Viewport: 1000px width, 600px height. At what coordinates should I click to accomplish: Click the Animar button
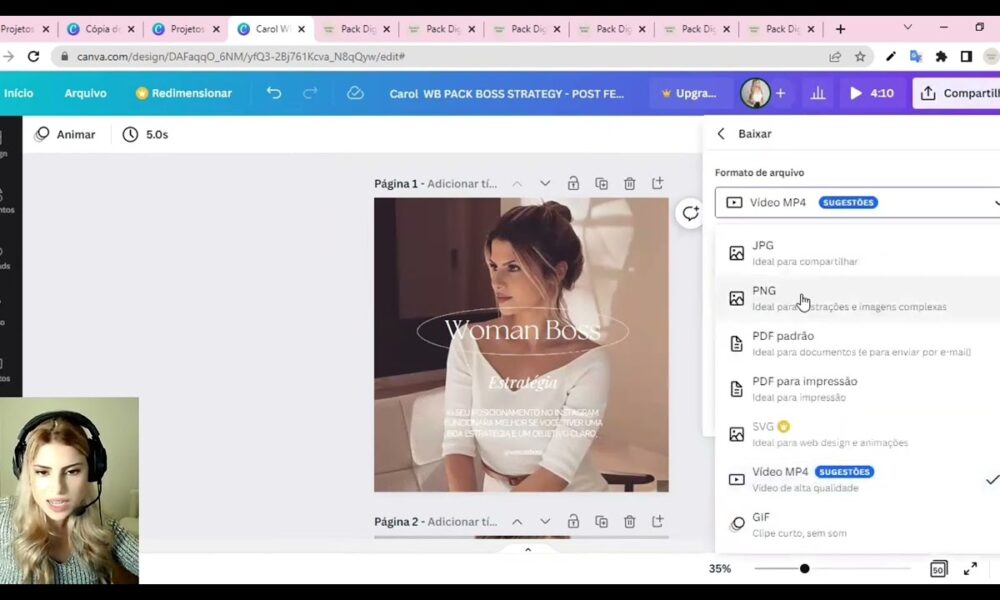[64, 135]
